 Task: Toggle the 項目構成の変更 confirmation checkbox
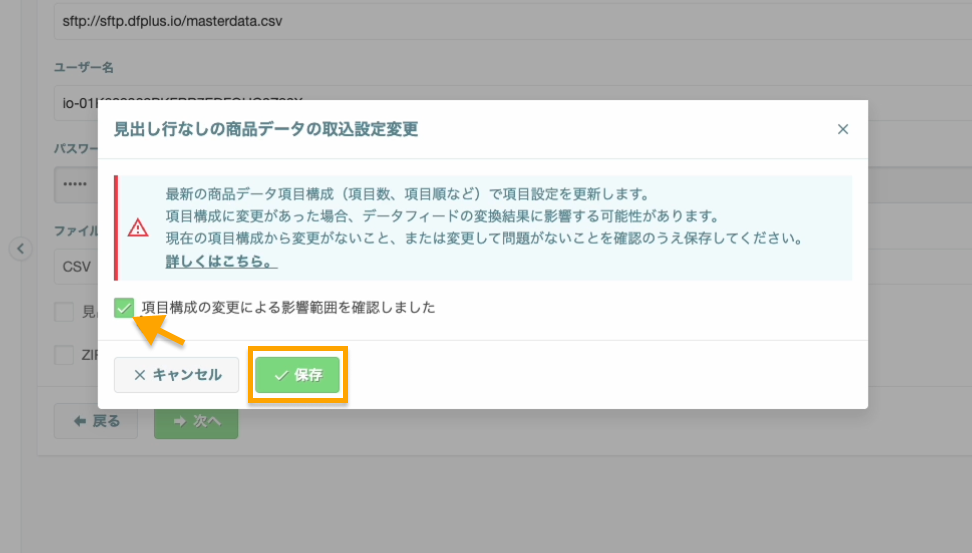[x=124, y=307]
